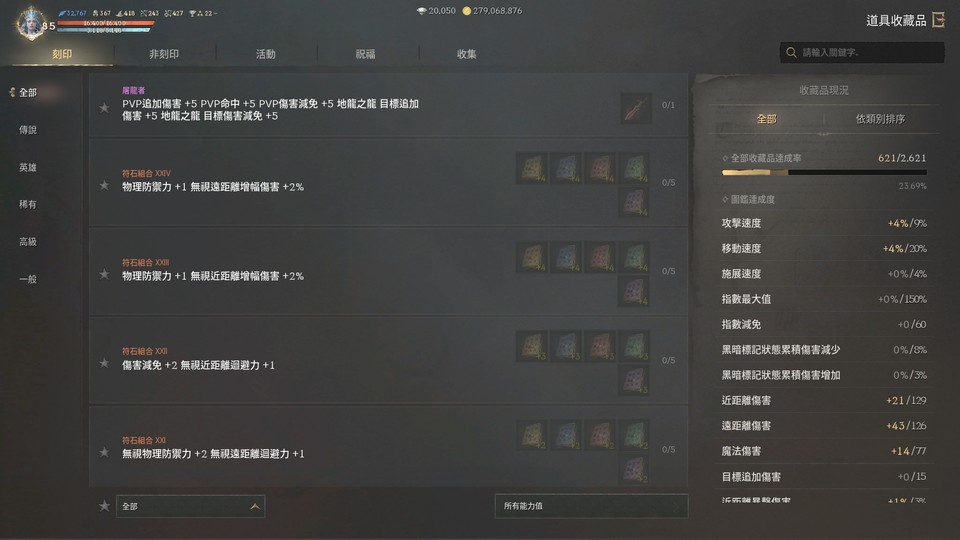The image size is (960, 540).
Task: Toggle the favorites filter star at bottom
Action: point(104,506)
